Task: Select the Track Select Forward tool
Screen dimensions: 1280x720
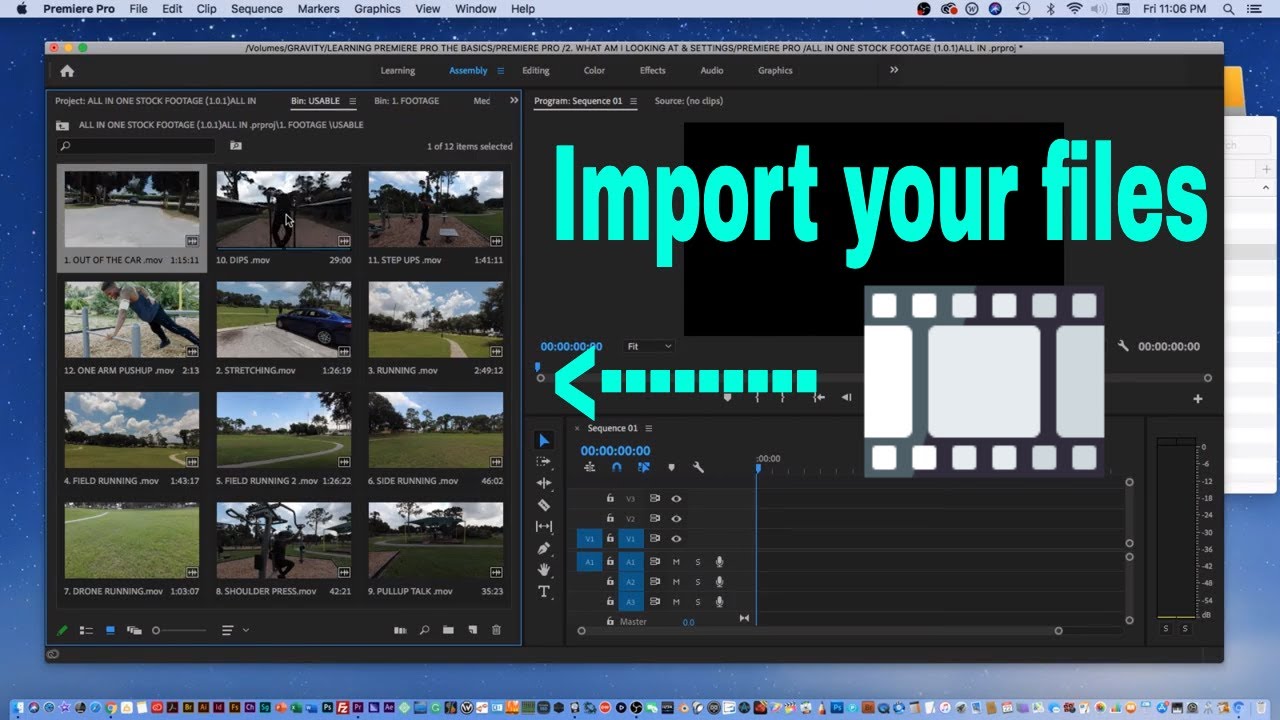Action: (x=544, y=462)
